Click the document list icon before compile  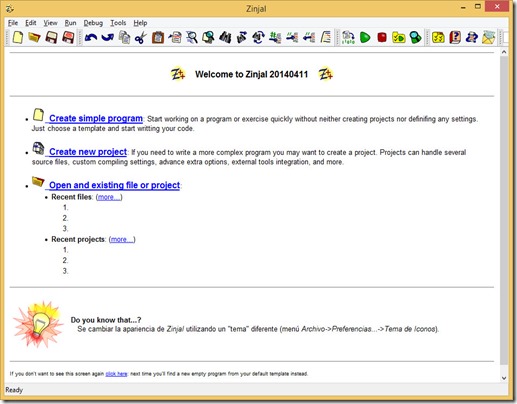[326, 37]
